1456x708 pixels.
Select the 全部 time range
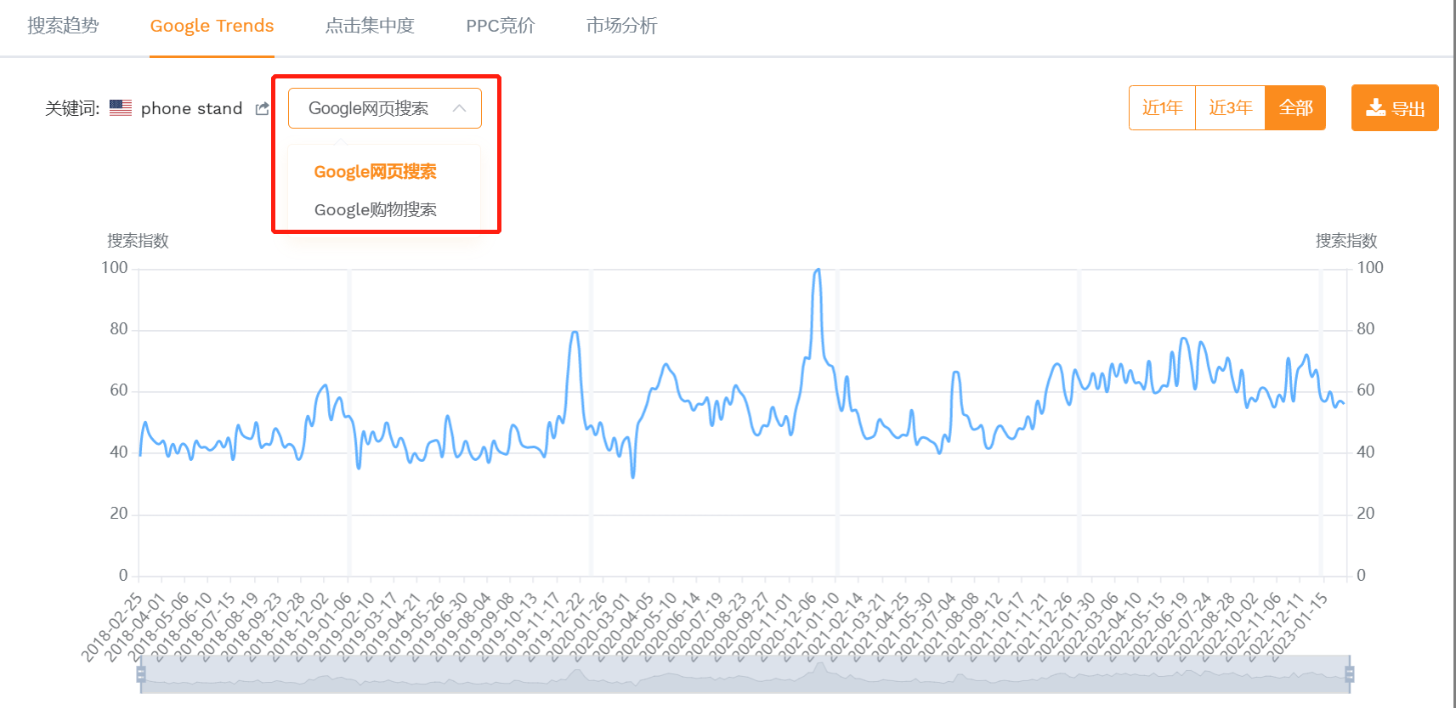pyautogui.click(x=1295, y=108)
